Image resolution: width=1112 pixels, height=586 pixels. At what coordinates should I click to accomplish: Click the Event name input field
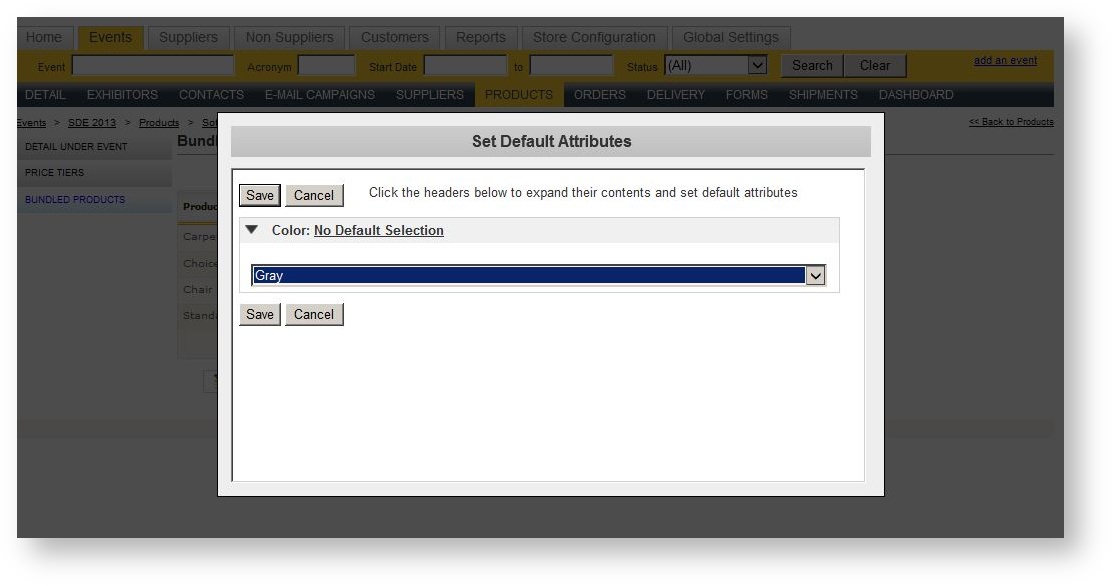153,65
